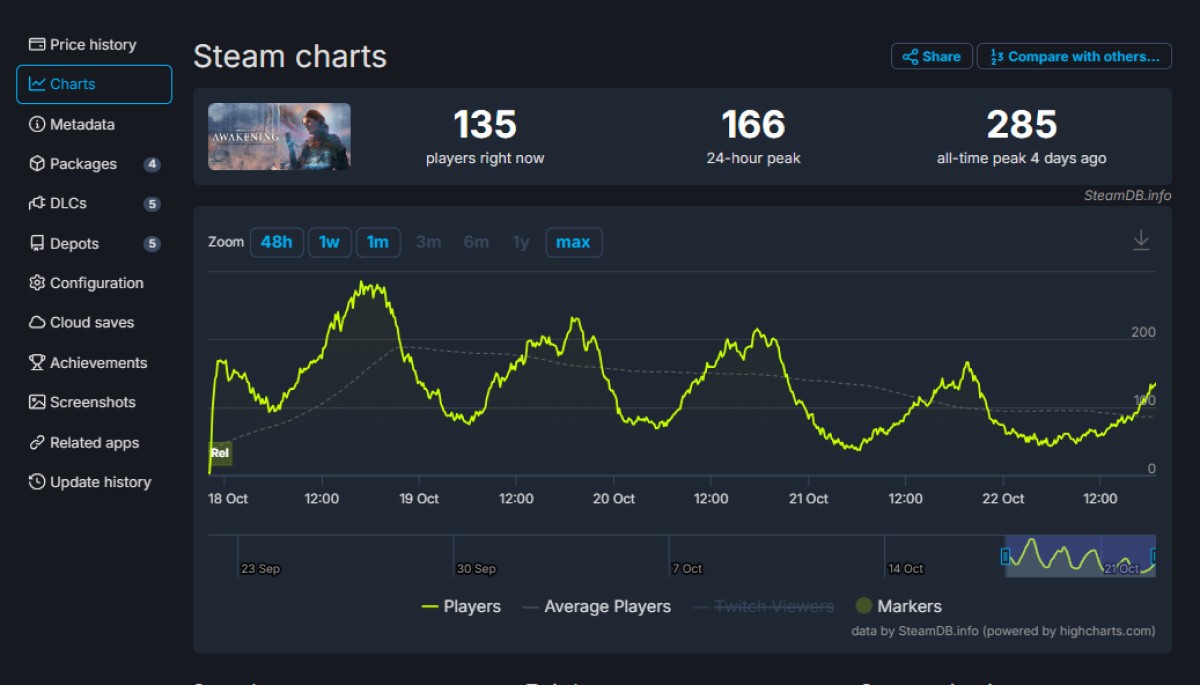
Task: Click the 7 Oct navigator label
Action: point(688,569)
